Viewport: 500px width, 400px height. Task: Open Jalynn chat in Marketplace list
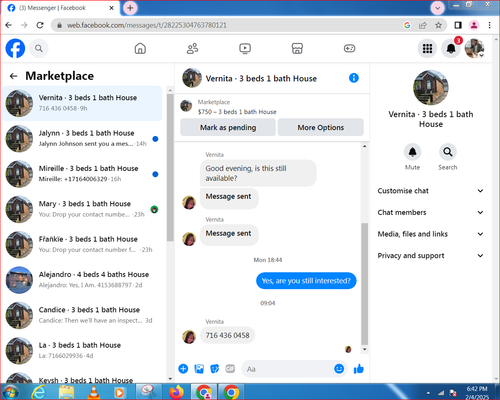(82, 139)
